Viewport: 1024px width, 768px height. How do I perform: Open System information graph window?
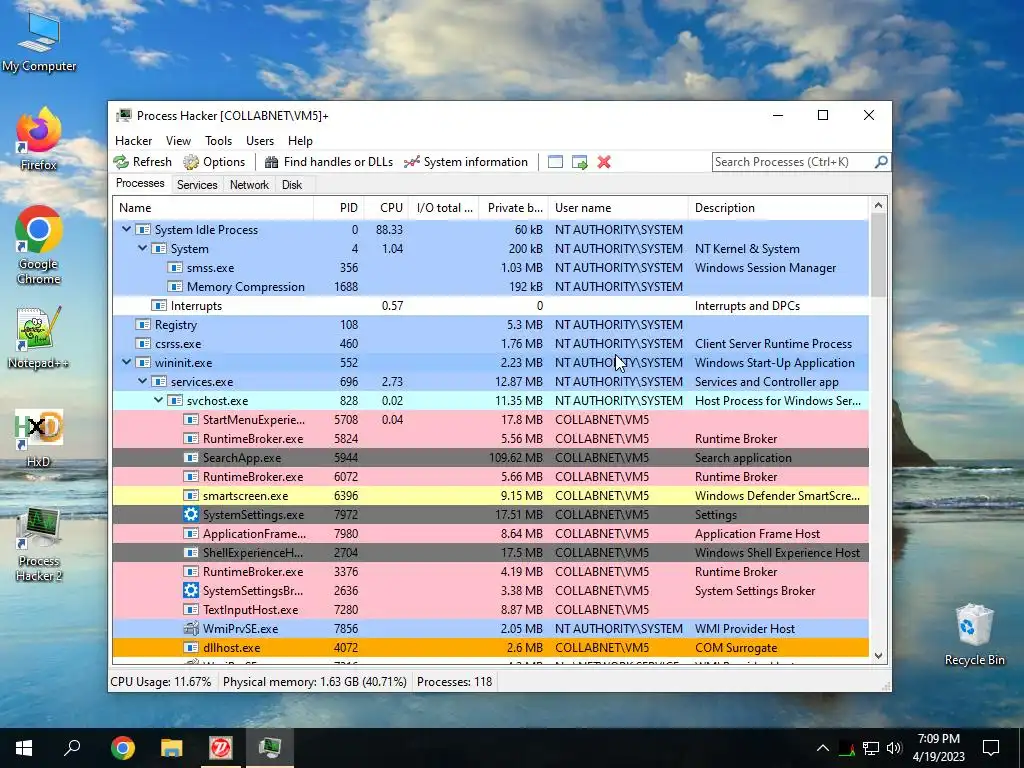coord(466,162)
